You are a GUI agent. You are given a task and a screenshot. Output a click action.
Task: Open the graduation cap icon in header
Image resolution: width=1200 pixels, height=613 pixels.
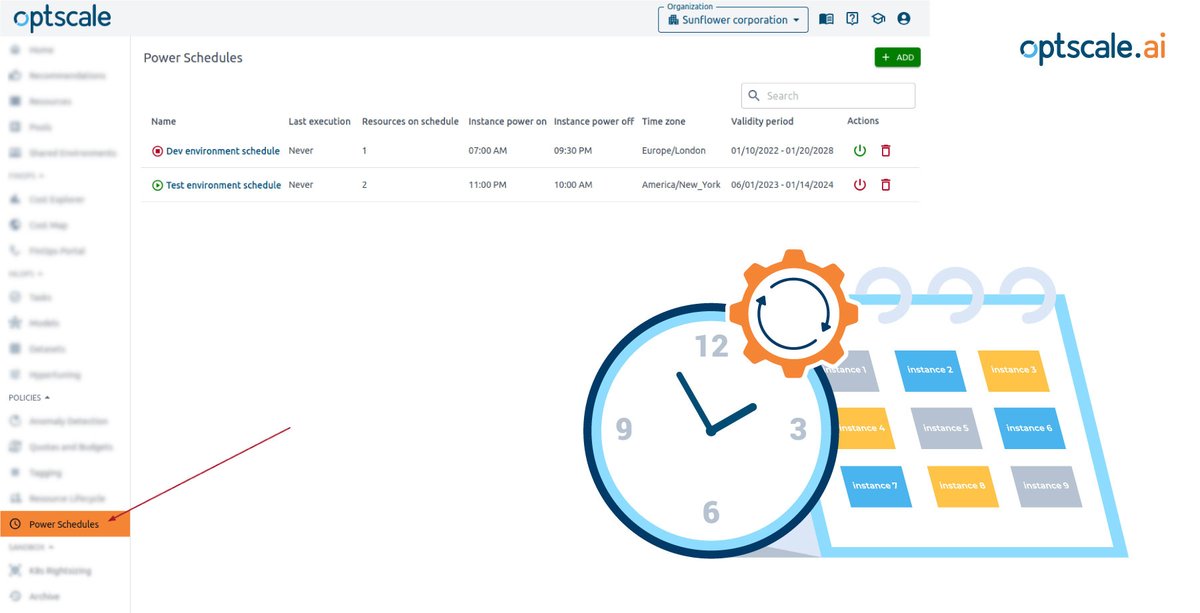[878, 19]
